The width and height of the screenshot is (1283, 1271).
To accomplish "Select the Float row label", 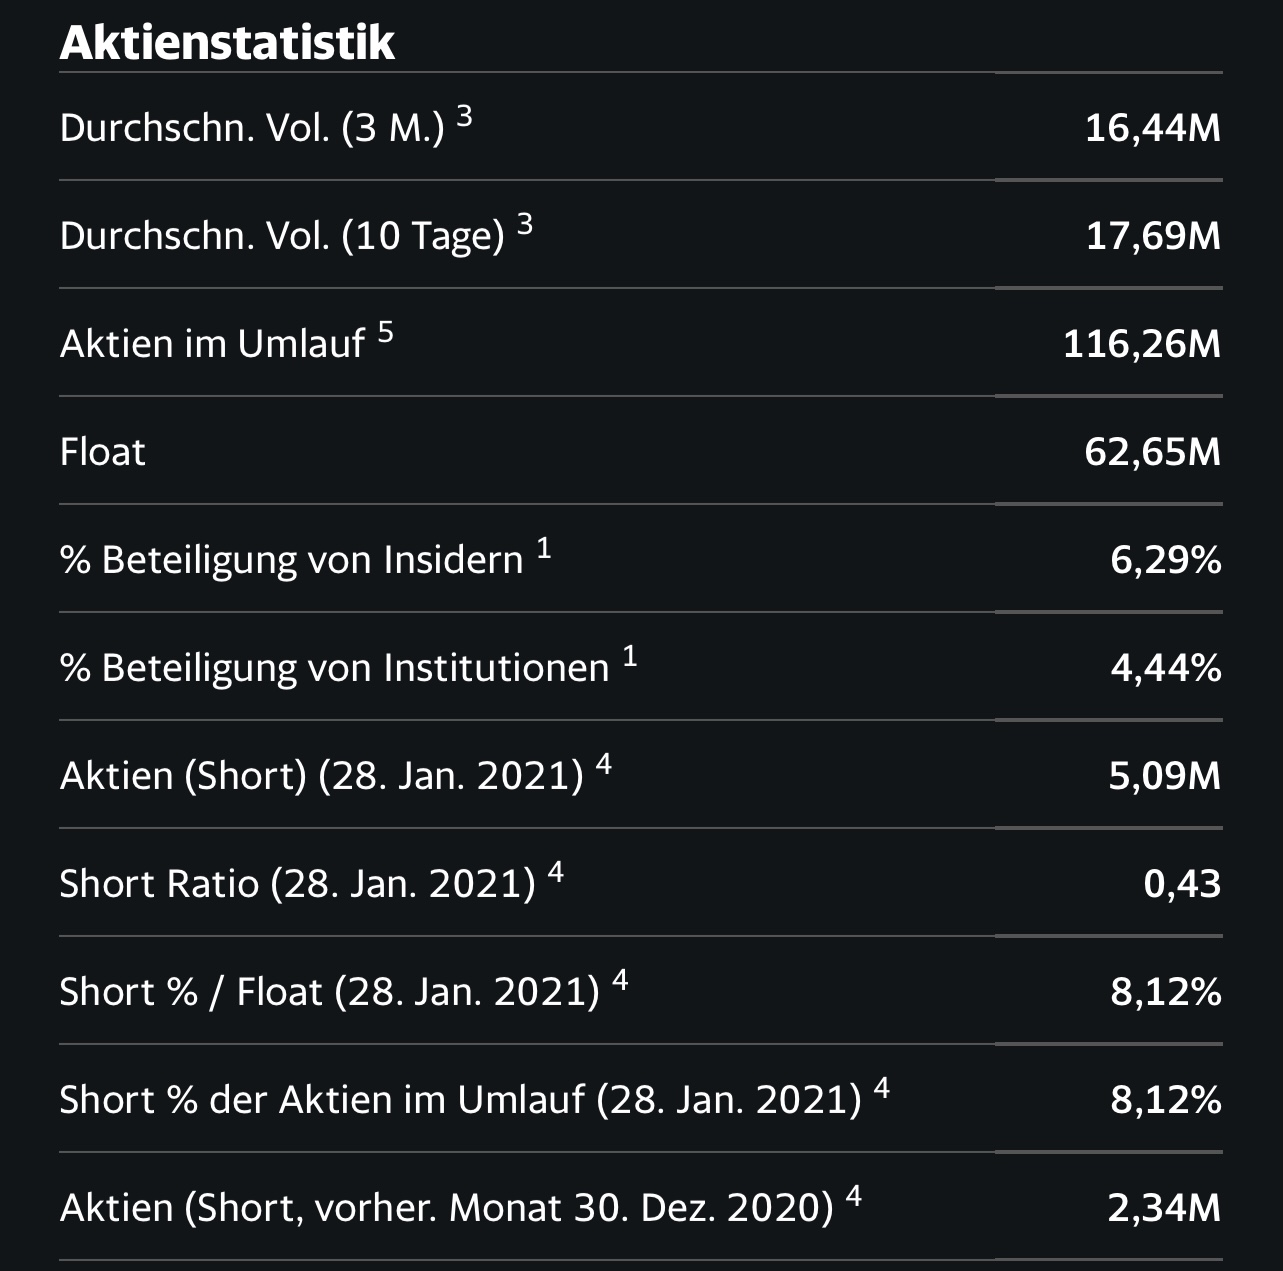I will (103, 452).
